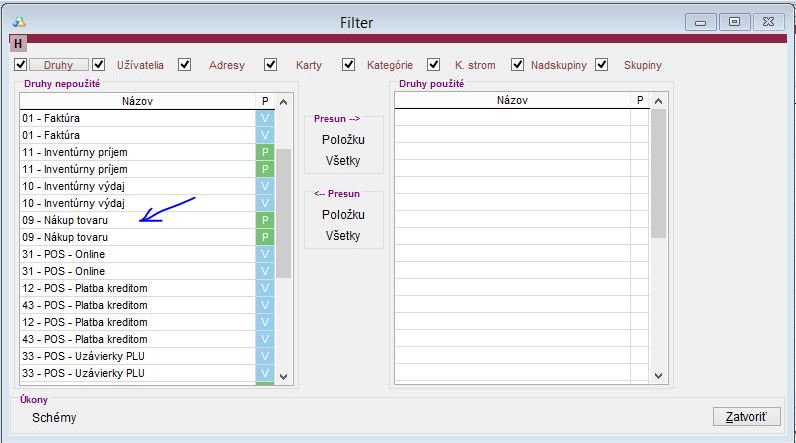This screenshot has height=443, width=796.
Task: Switch to the Adresy tab
Action: (x=226, y=65)
